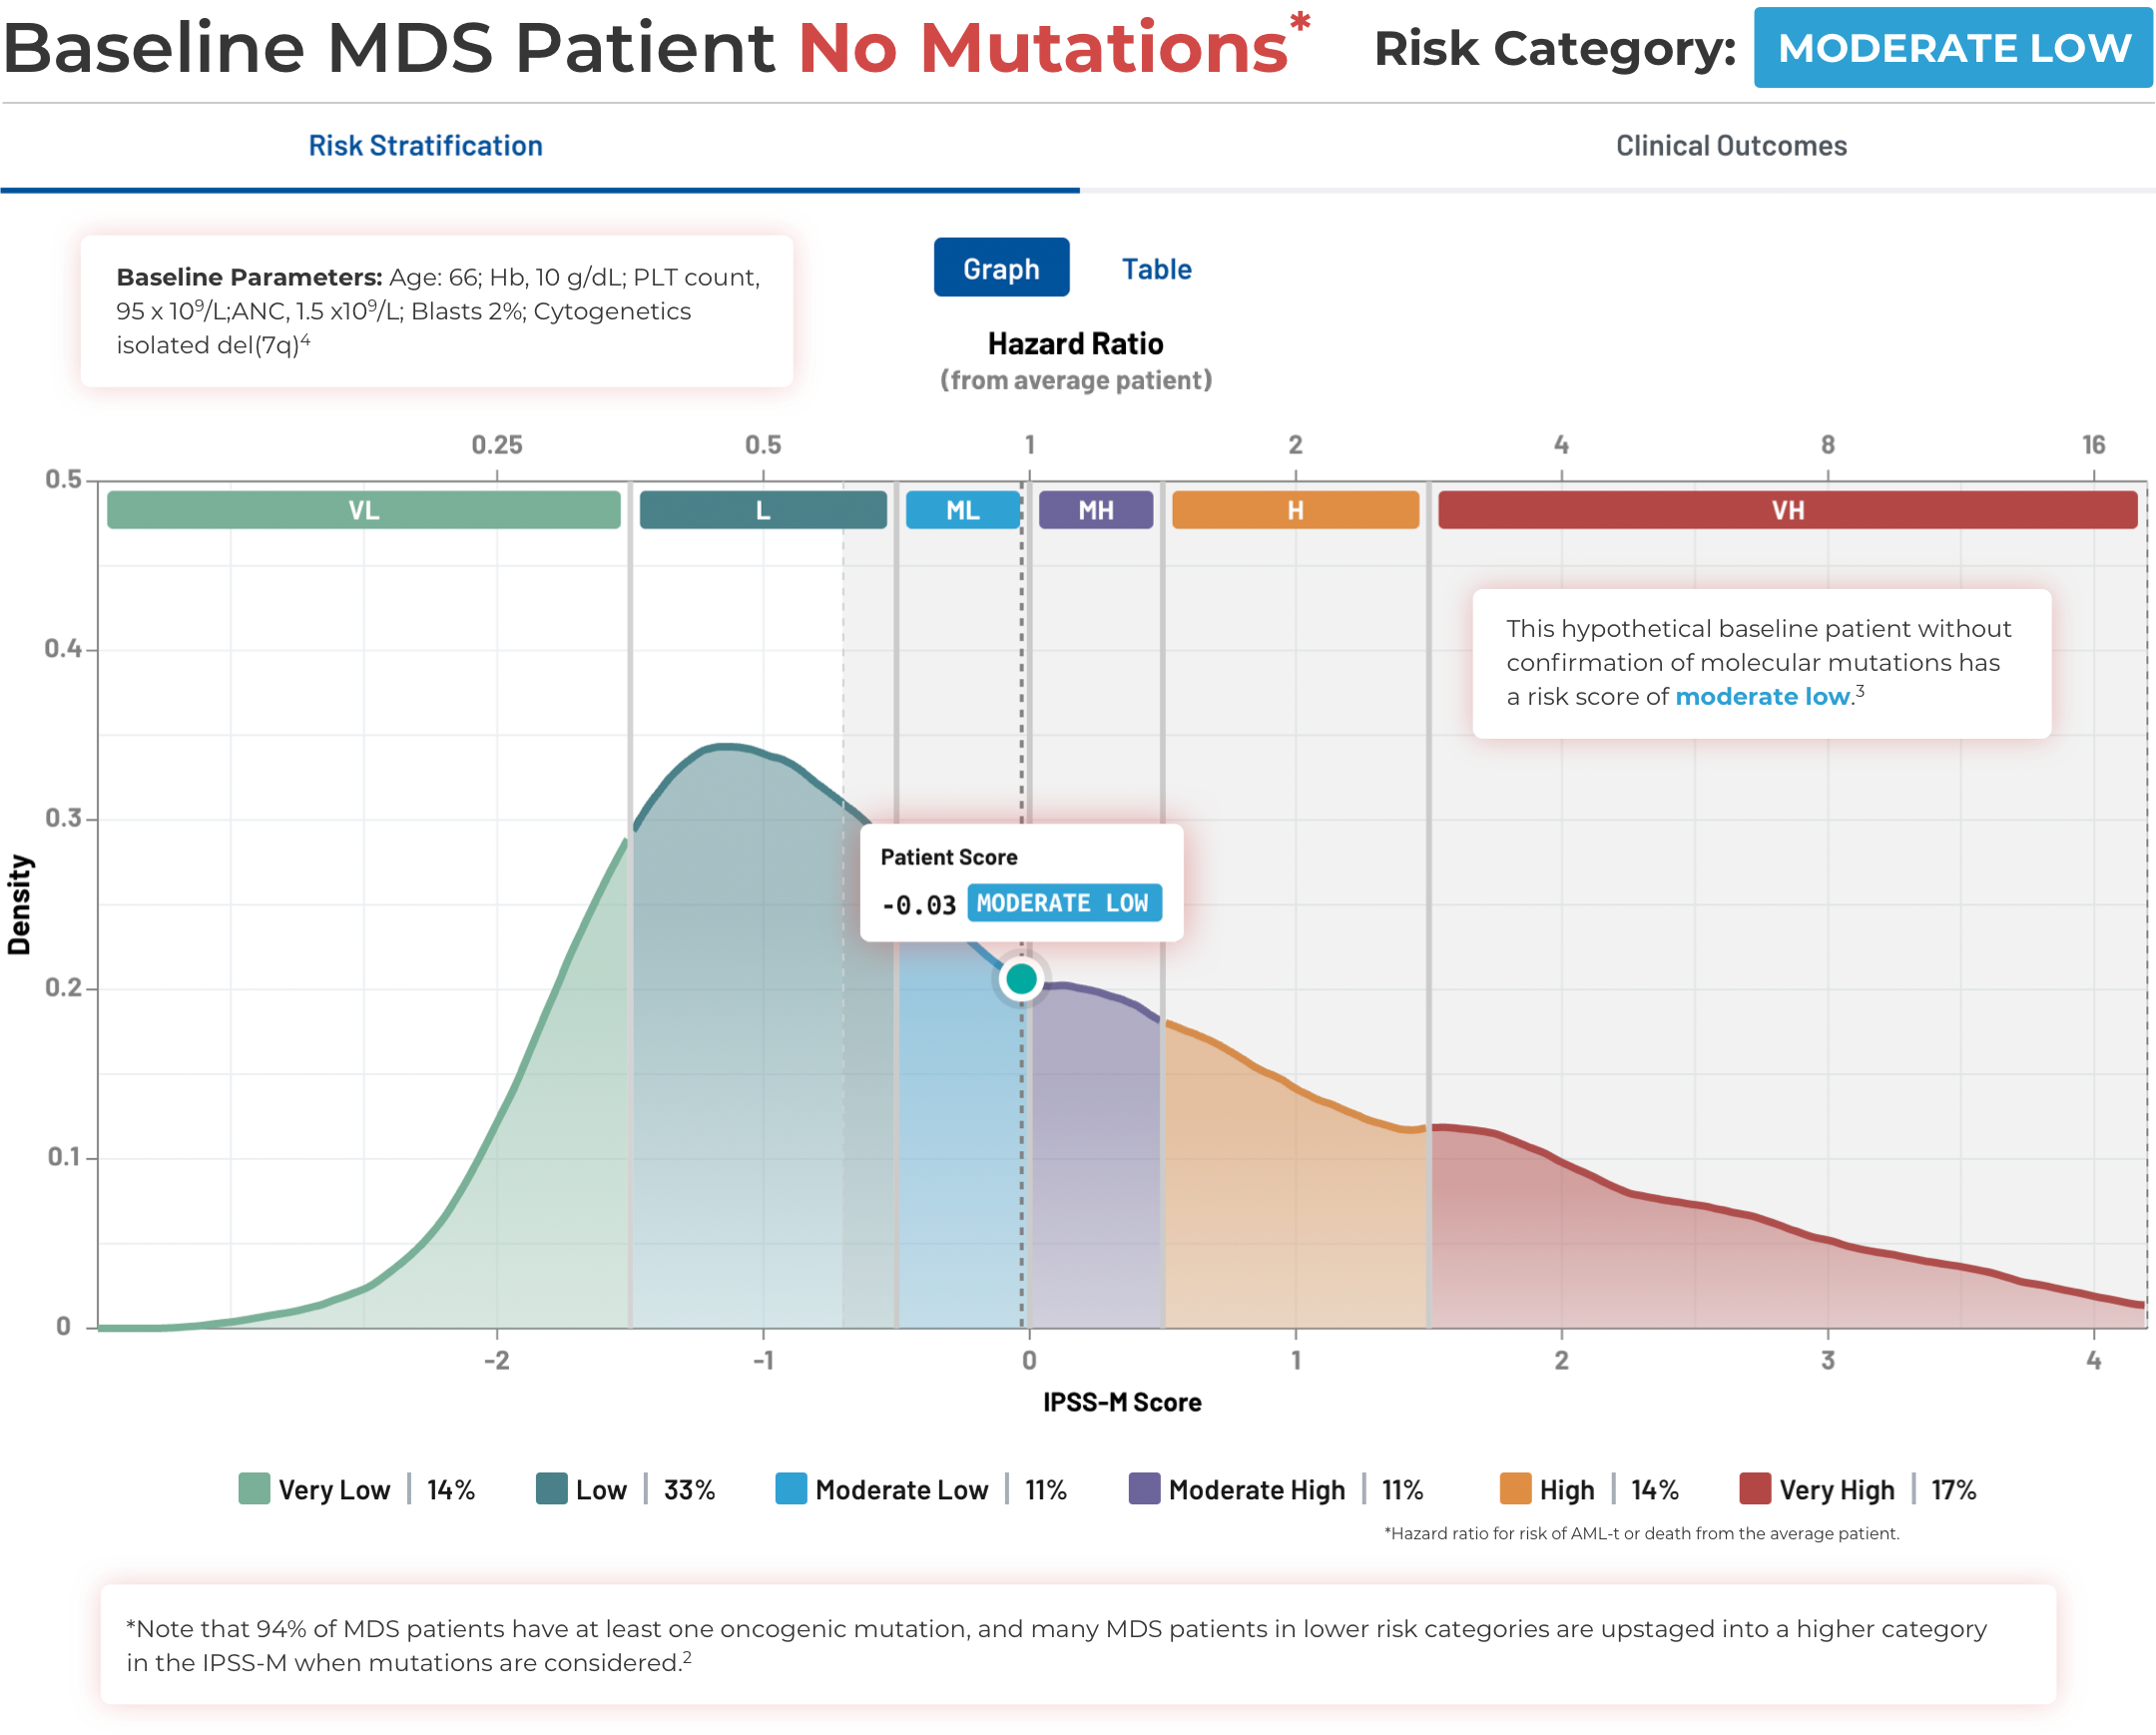
Task: Click the hazard ratio '0.25' axis tick
Action: click(x=497, y=445)
